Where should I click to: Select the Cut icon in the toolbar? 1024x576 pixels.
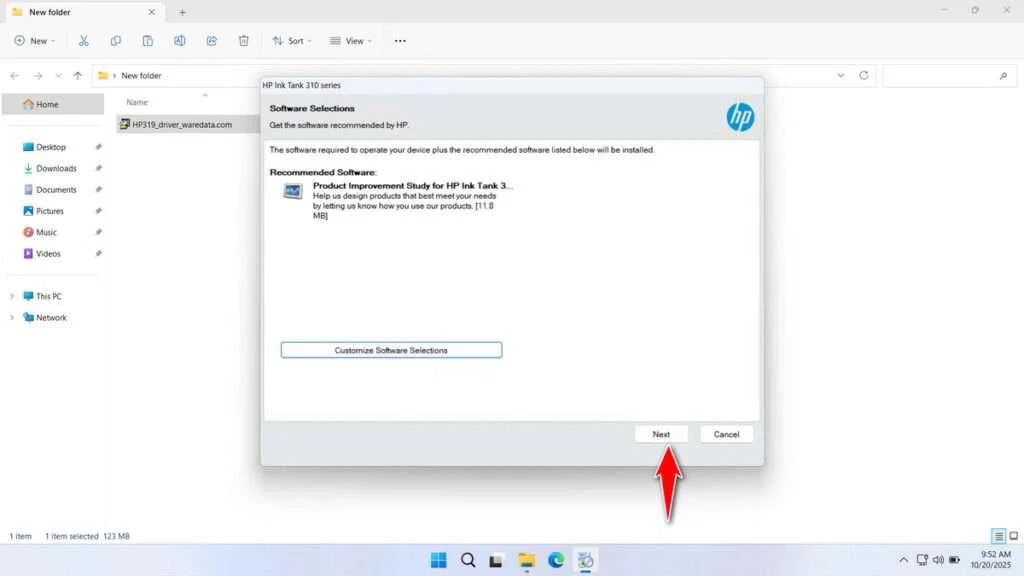pyautogui.click(x=84, y=40)
